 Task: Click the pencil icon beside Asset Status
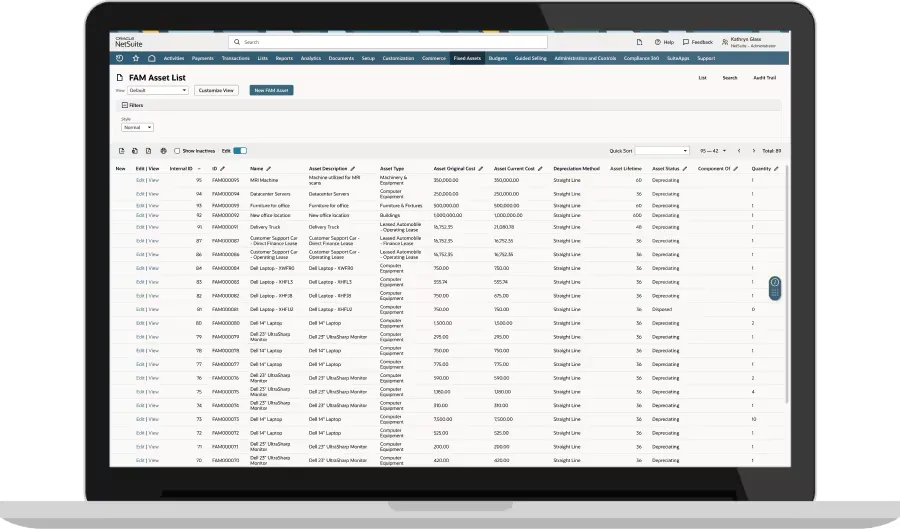click(x=685, y=169)
